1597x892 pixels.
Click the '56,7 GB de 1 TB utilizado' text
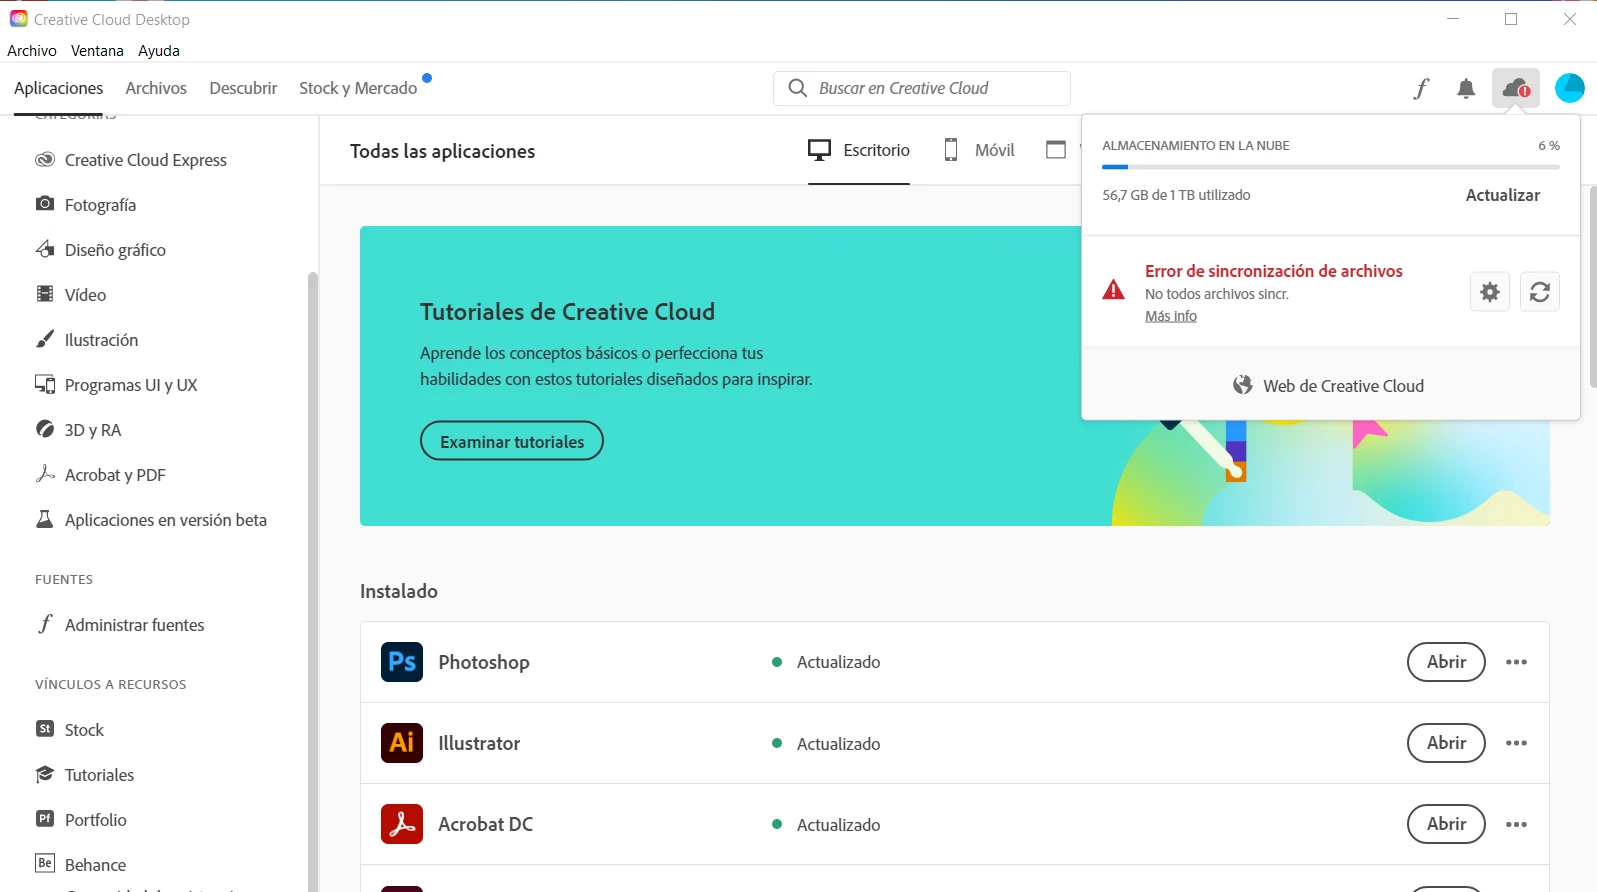click(x=1176, y=195)
